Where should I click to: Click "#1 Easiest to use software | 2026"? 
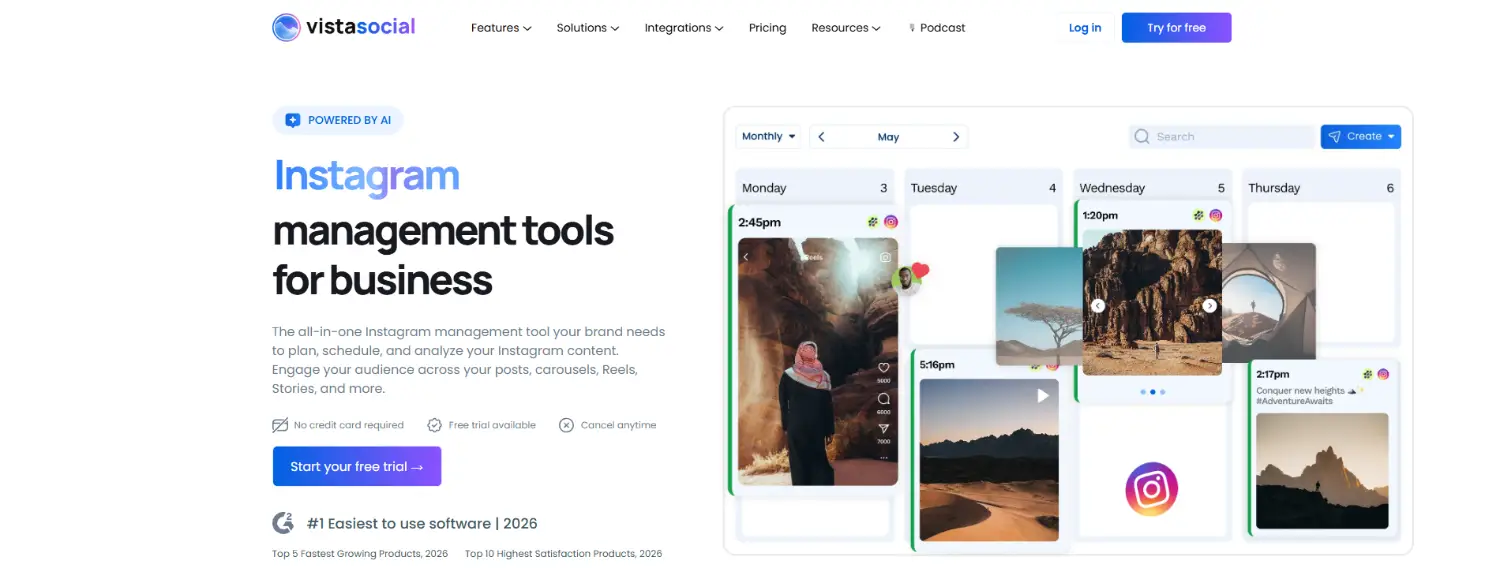422,523
